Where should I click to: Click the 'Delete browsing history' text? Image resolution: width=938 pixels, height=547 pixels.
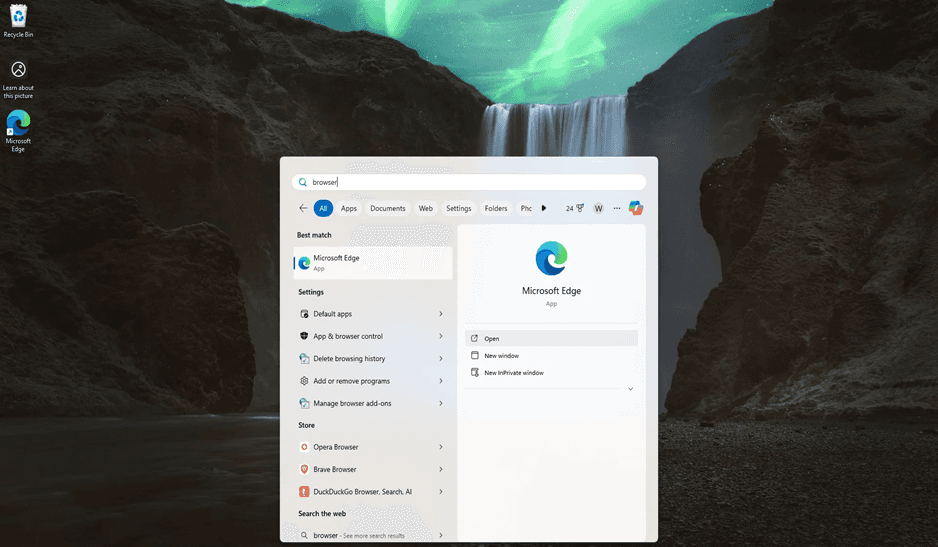pyautogui.click(x=349, y=358)
